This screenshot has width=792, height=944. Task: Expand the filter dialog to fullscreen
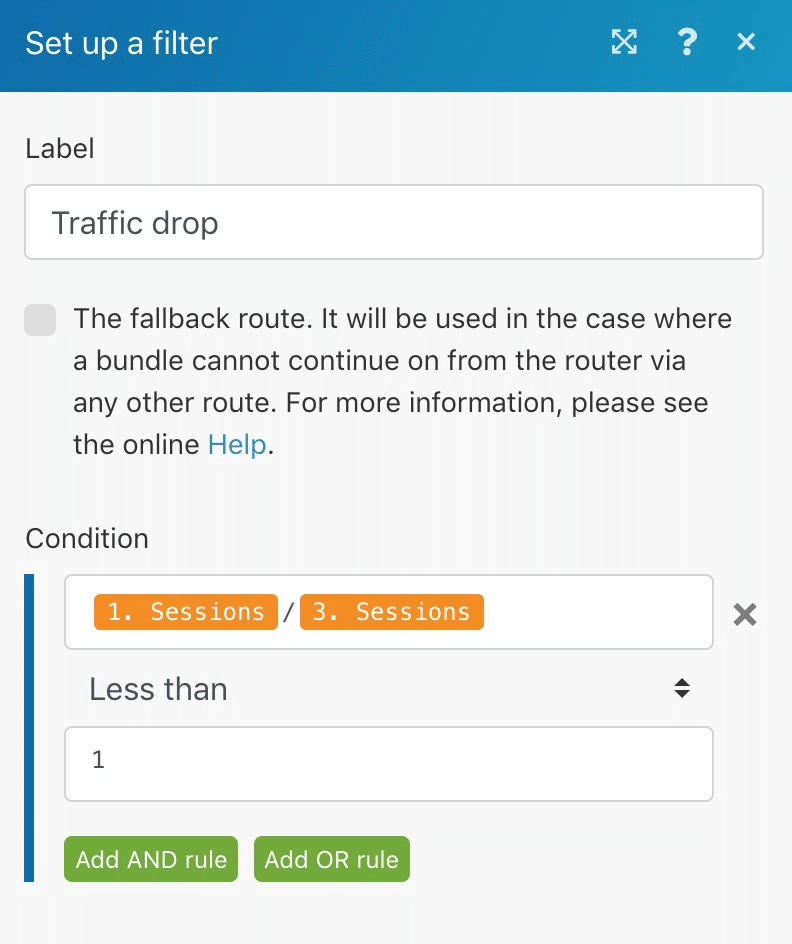(624, 42)
